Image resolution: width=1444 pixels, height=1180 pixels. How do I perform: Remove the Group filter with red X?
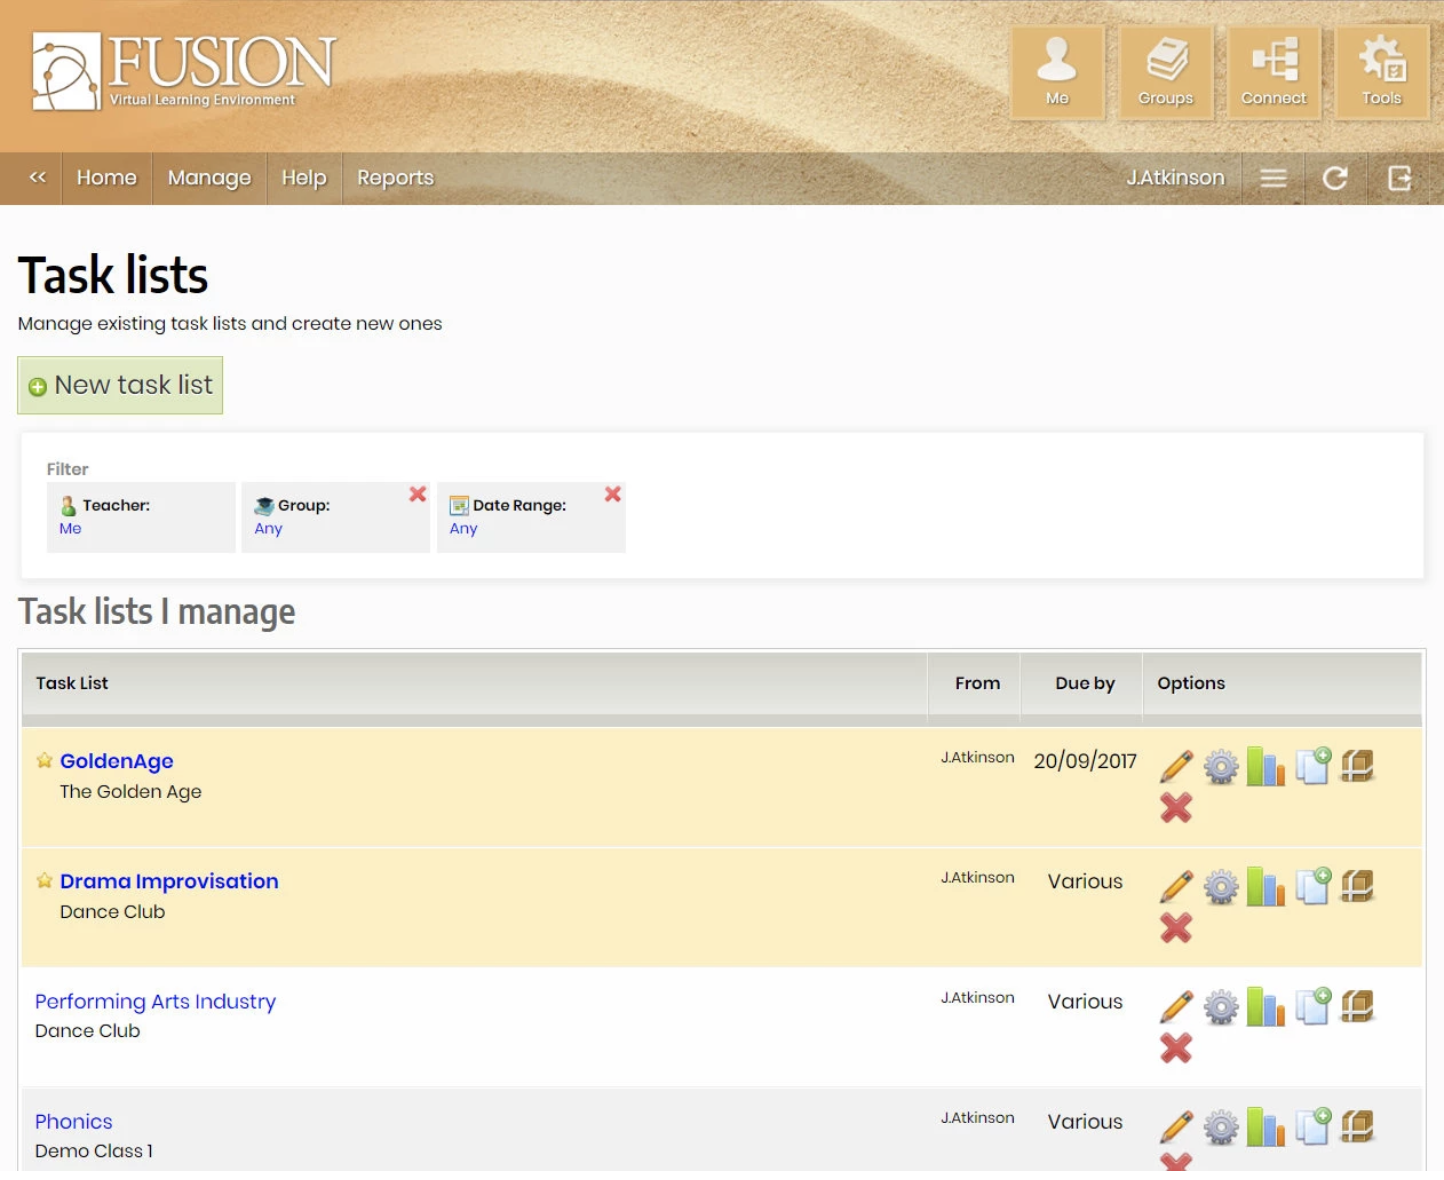(x=418, y=494)
